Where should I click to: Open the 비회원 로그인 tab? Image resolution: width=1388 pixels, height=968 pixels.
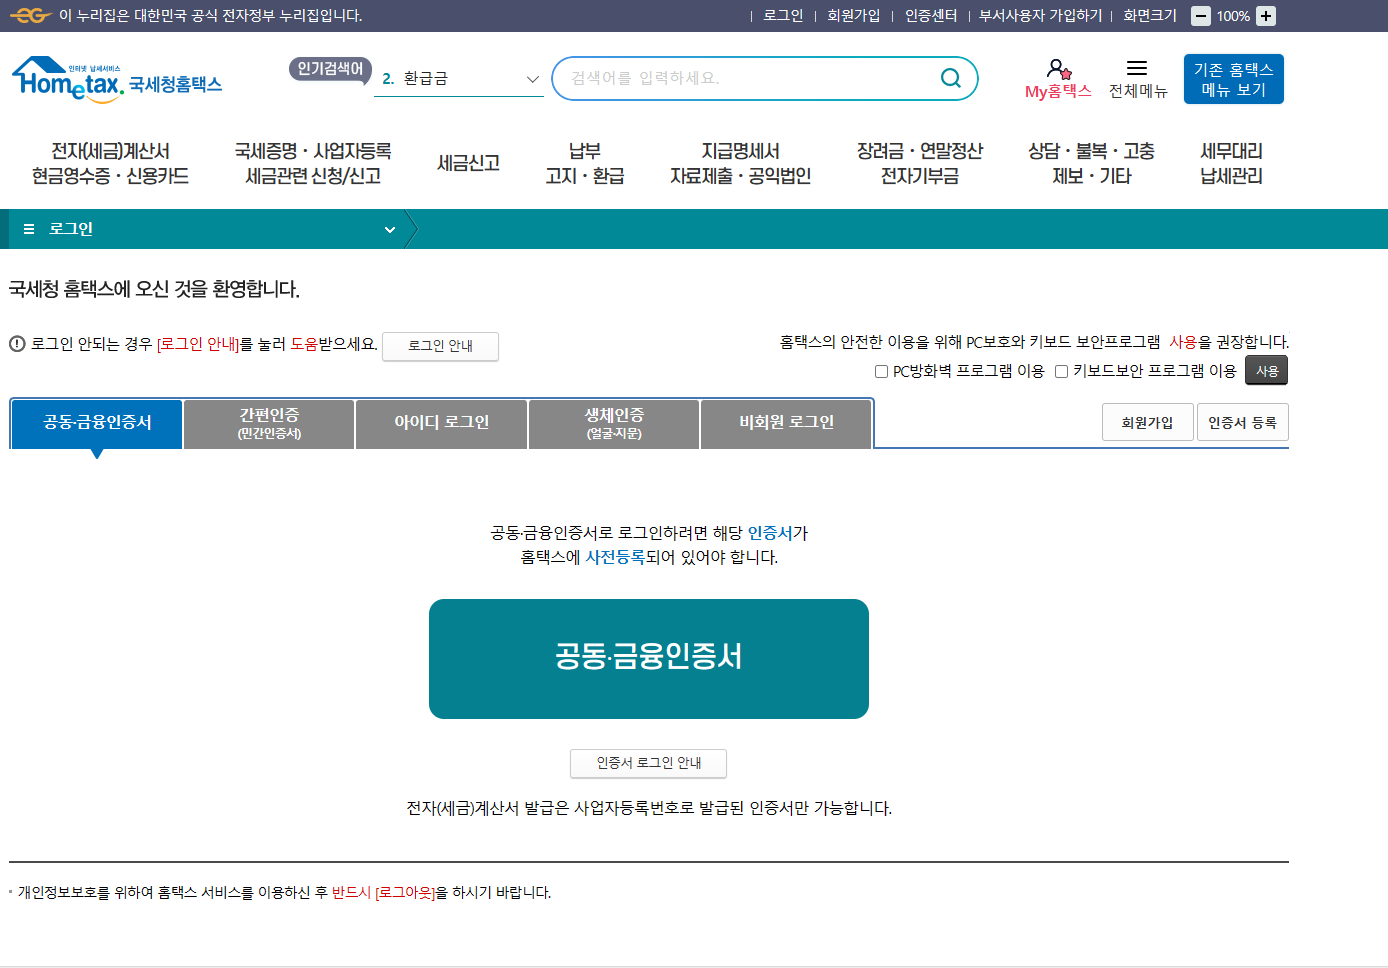[786, 422]
